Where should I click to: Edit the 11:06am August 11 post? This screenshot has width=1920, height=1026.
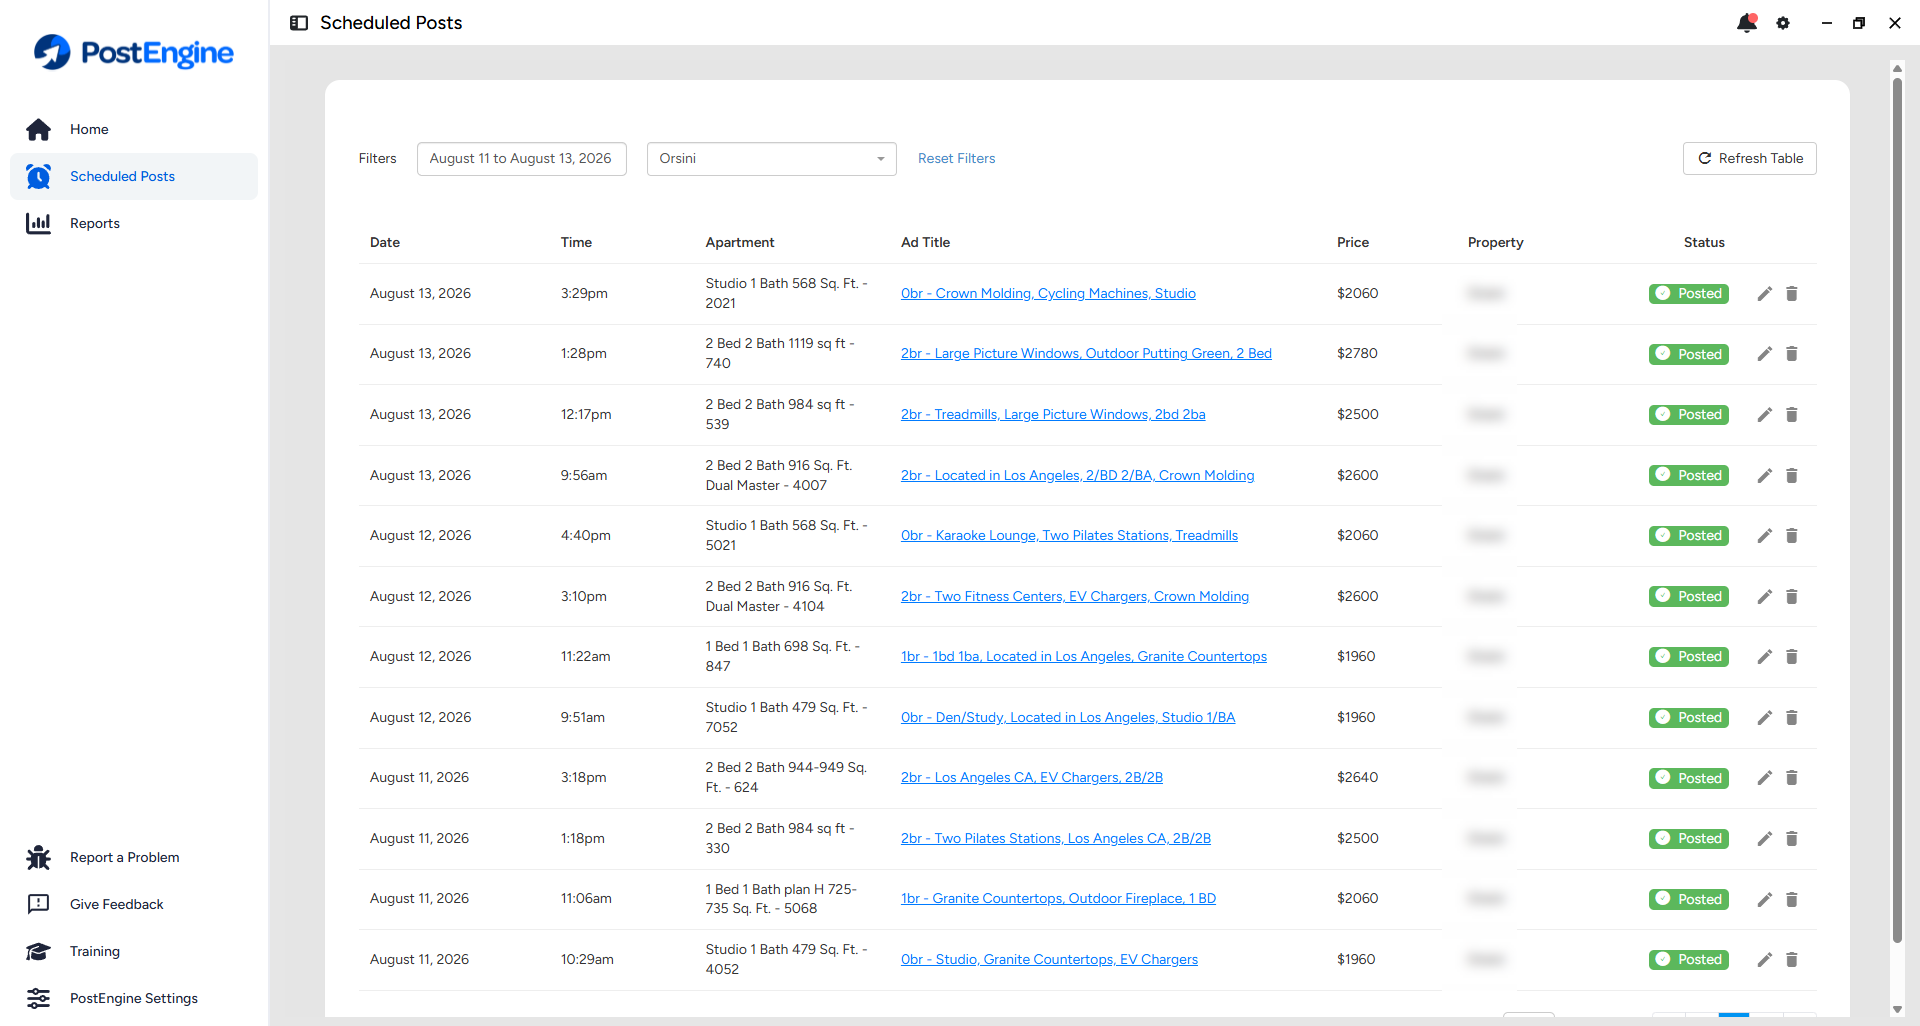[1765, 900]
